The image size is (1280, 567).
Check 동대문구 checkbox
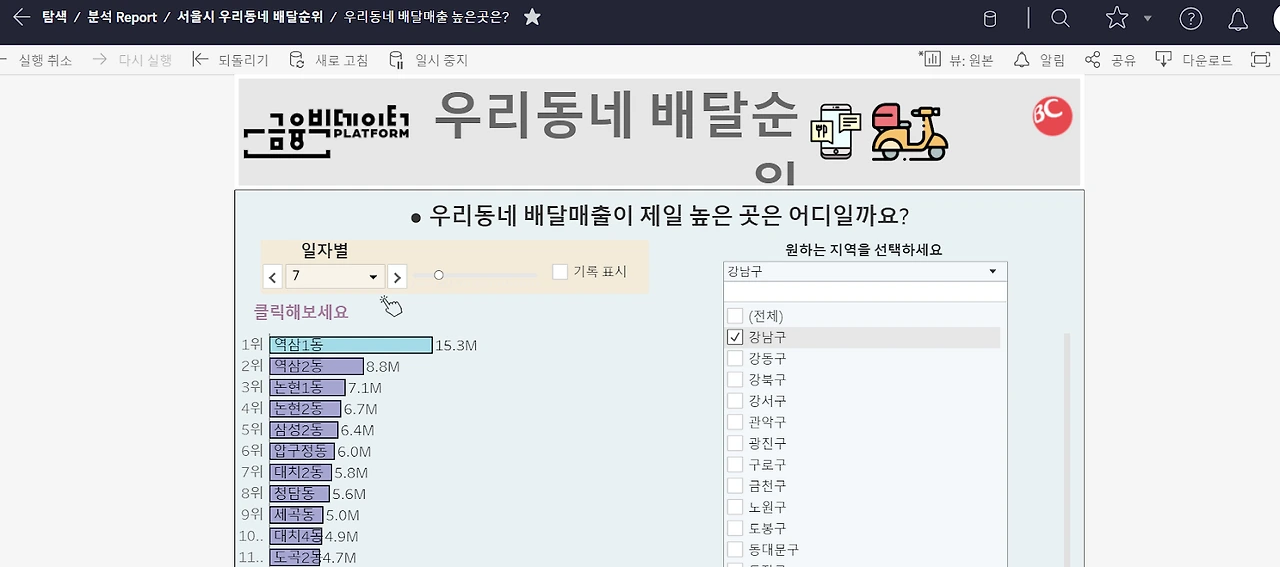pyautogui.click(x=735, y=550)
